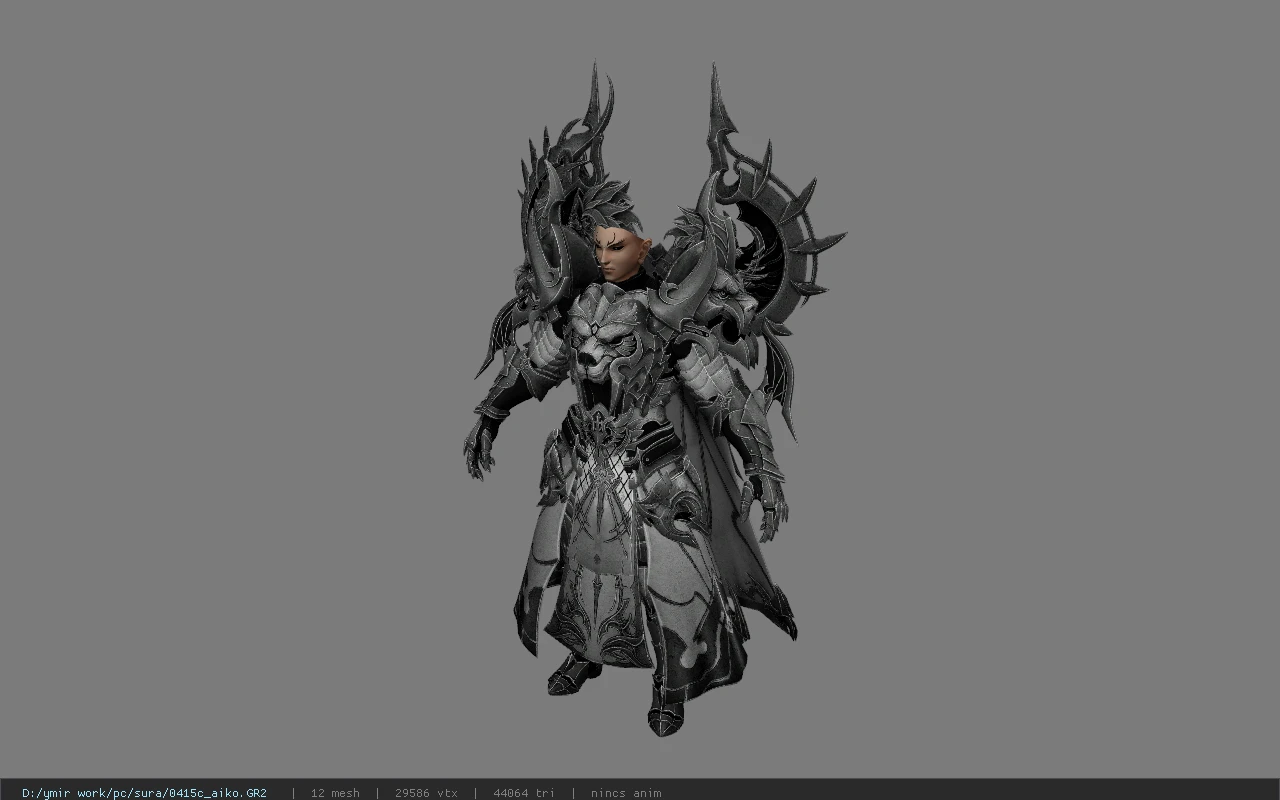Click the "44064 tri" triangle count
Viewport: 1280px width, 800px height.
pyautogui.click(x=524, y=793)
